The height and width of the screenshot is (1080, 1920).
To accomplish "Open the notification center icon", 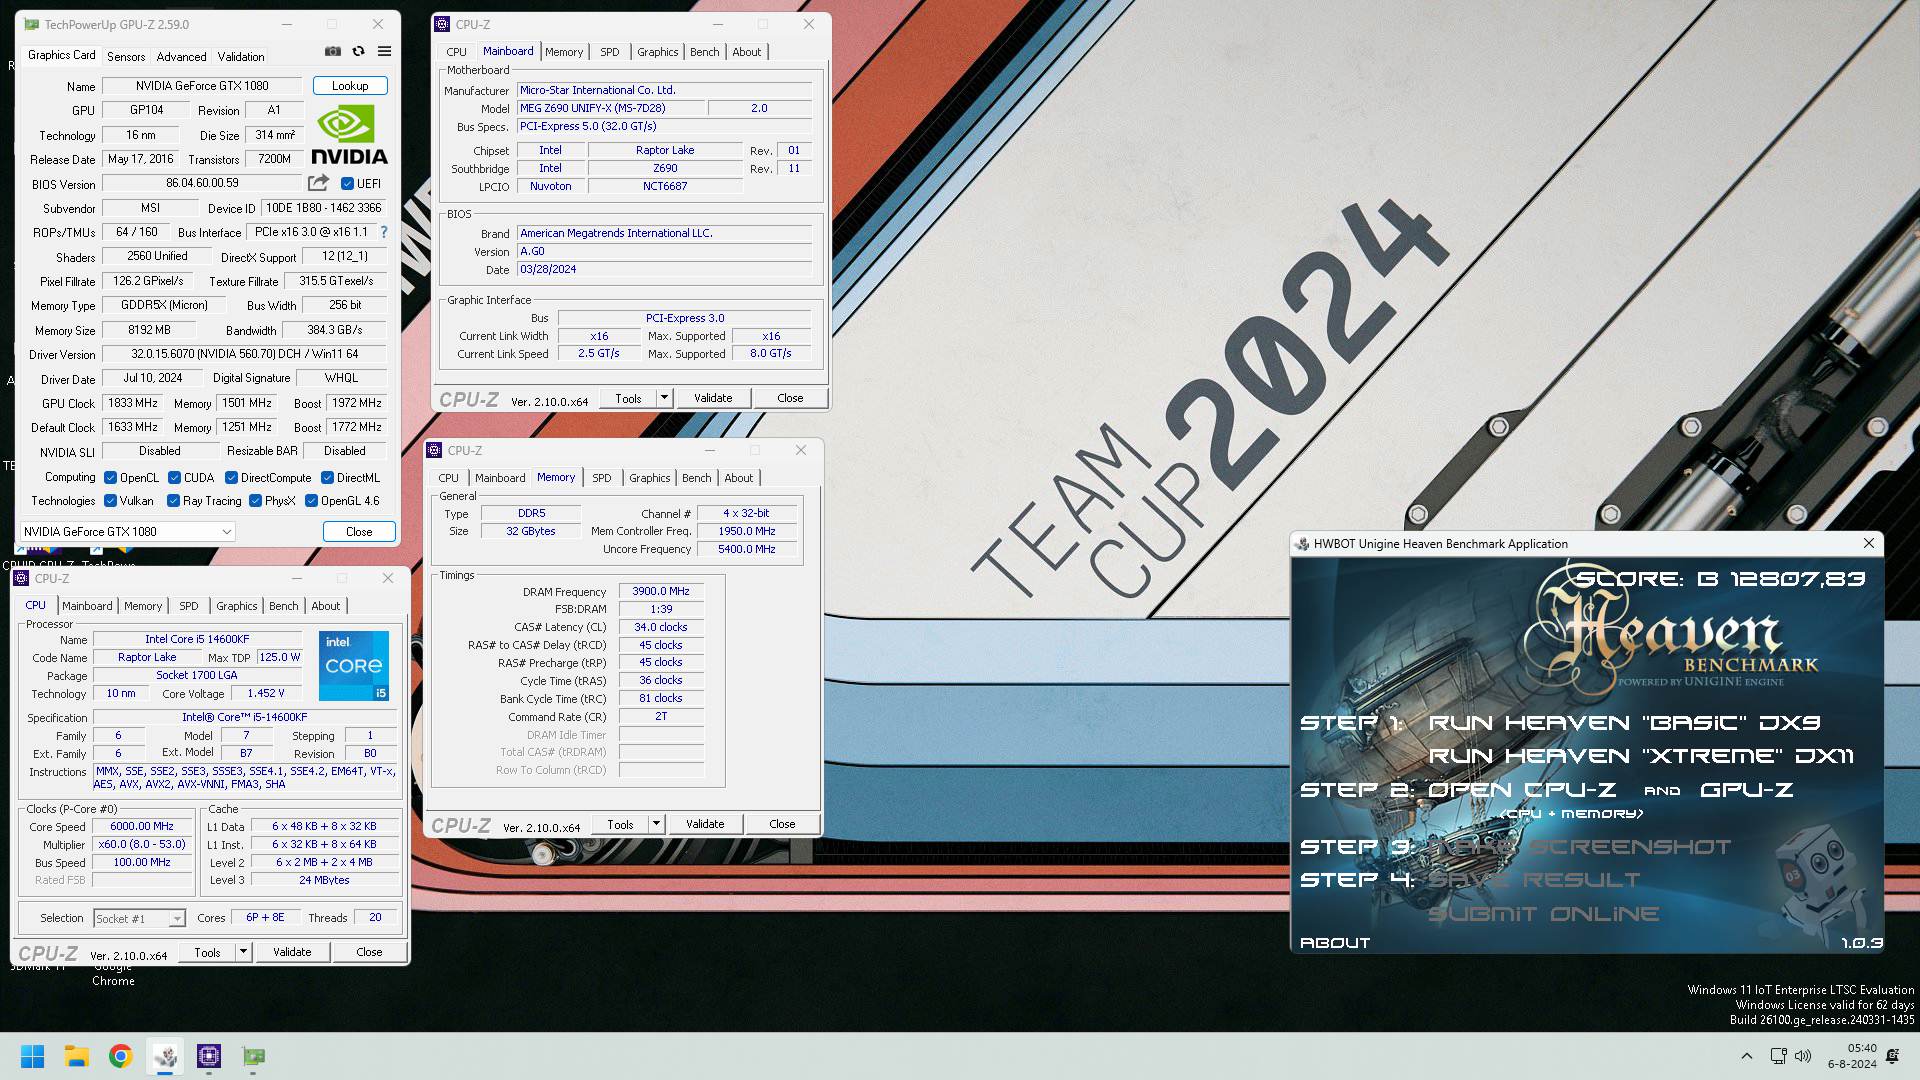I will click(x=1893, y=1056).
